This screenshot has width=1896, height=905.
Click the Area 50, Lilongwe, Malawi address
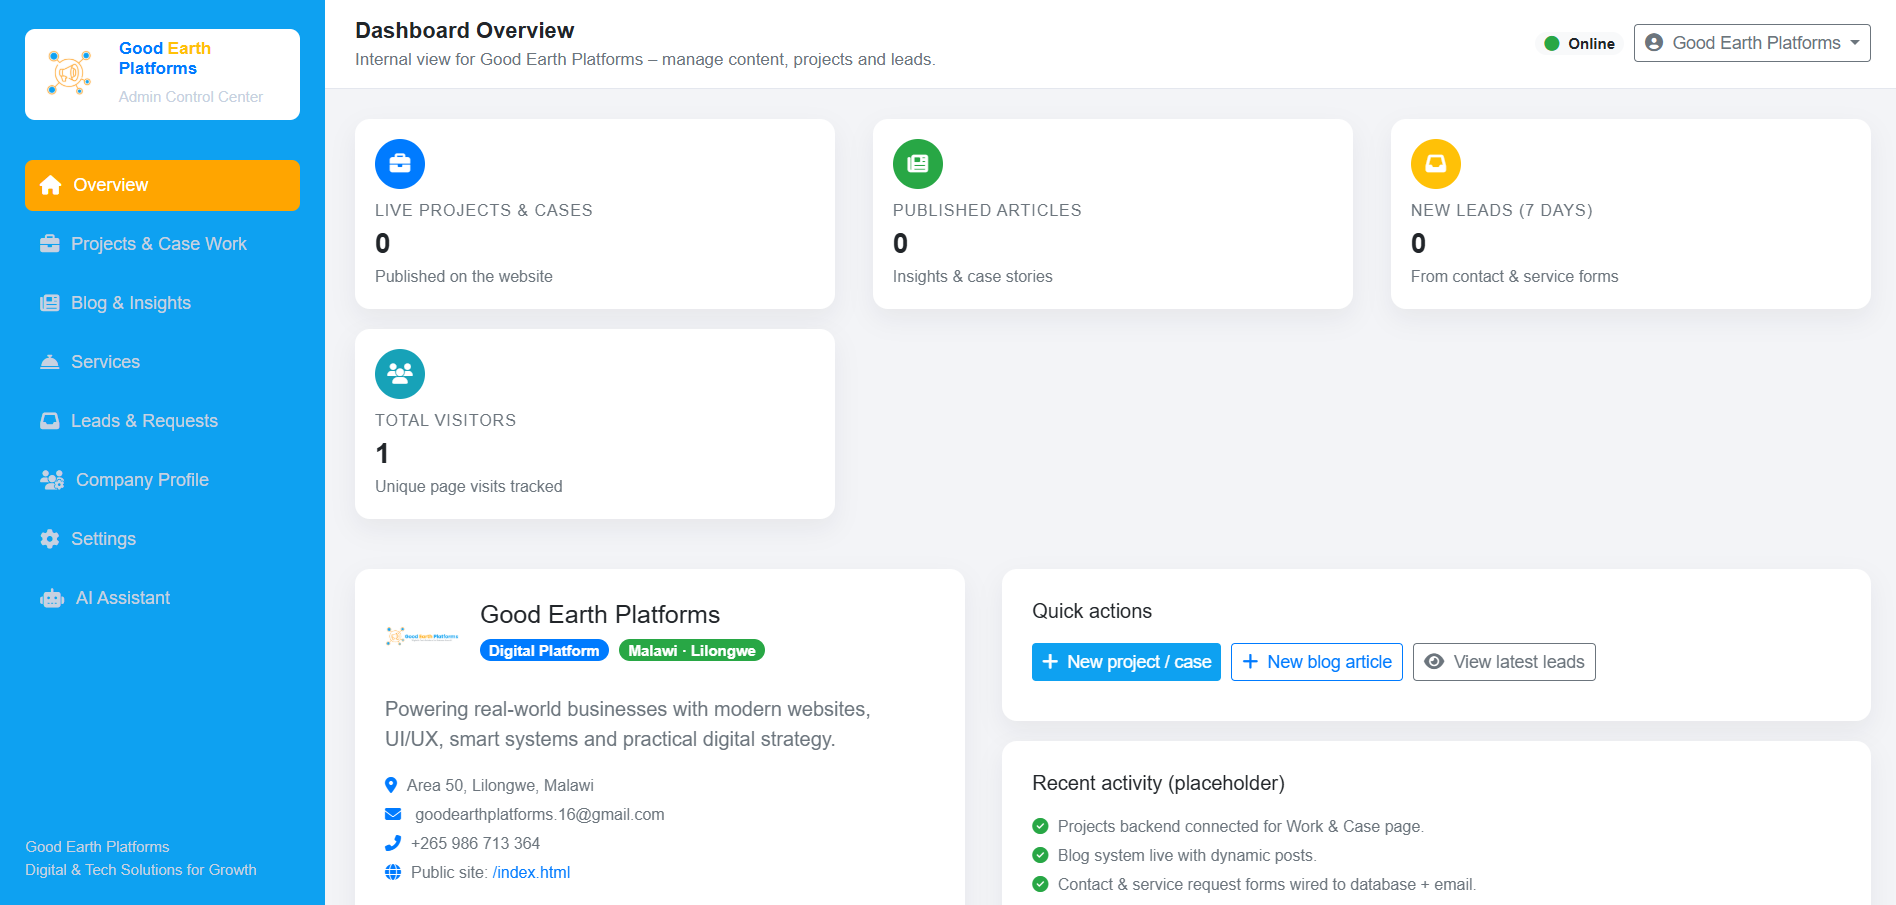500,785
